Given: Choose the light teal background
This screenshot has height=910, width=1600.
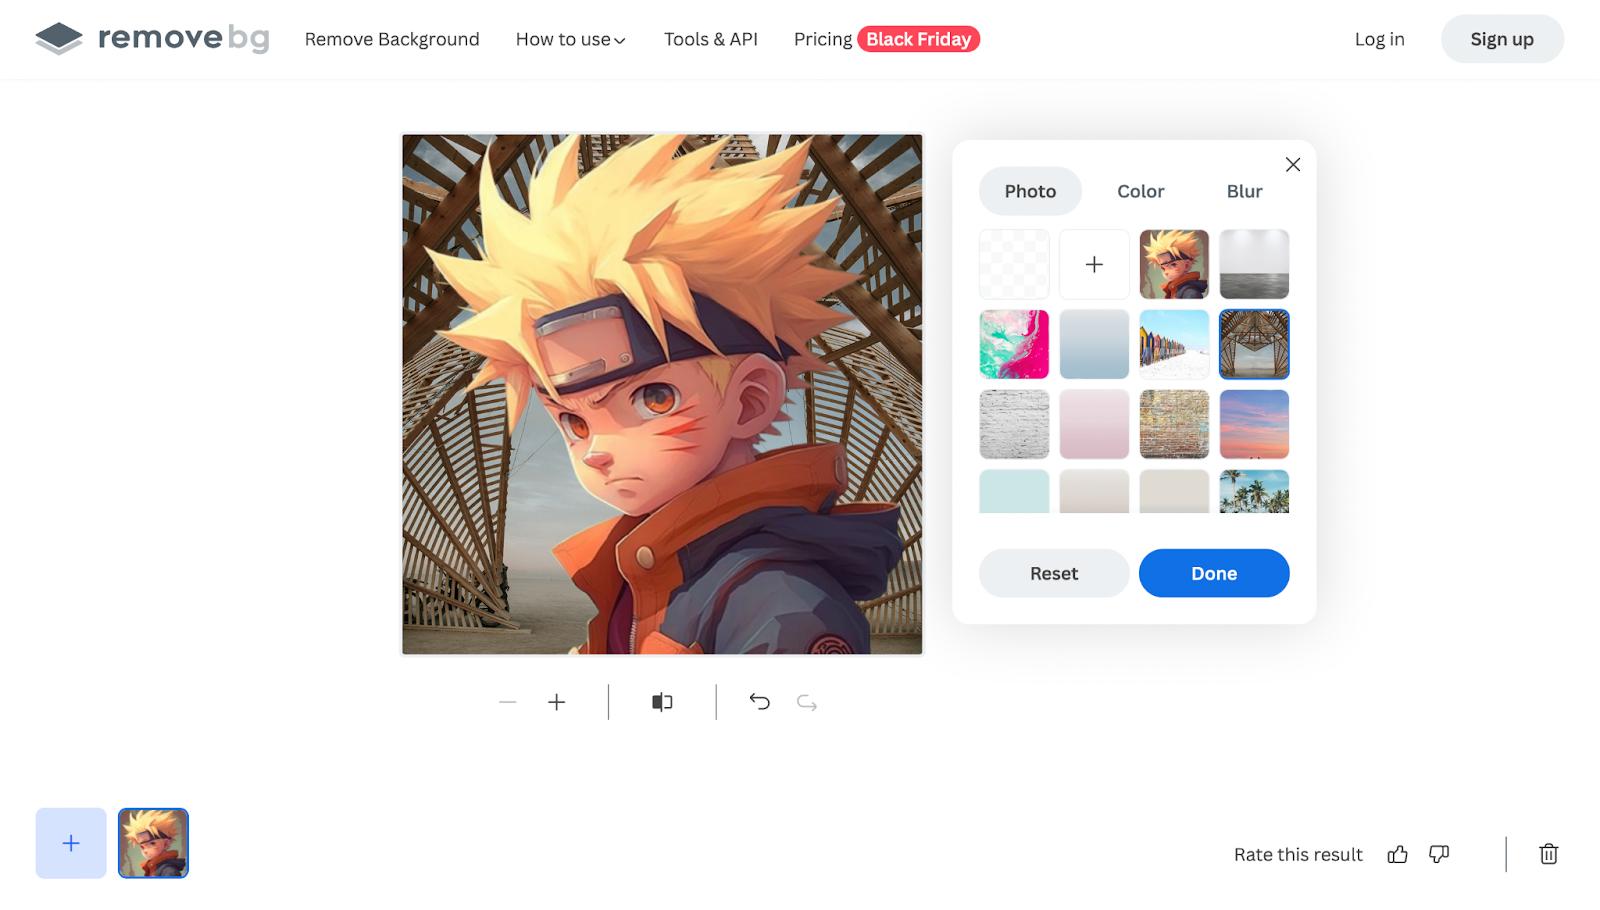Looking at the screenshot, I should tap(1014, 491).
